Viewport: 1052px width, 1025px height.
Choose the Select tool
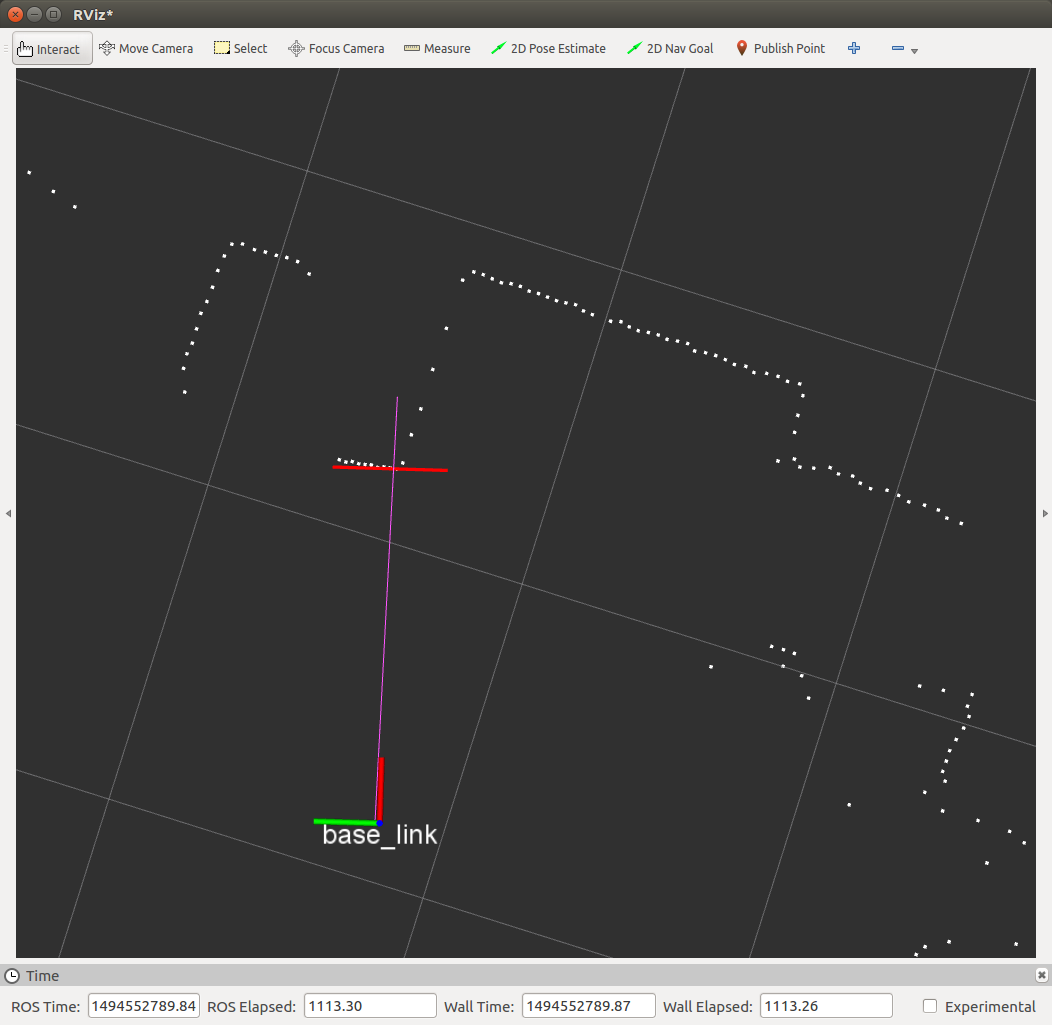(241, 48)
